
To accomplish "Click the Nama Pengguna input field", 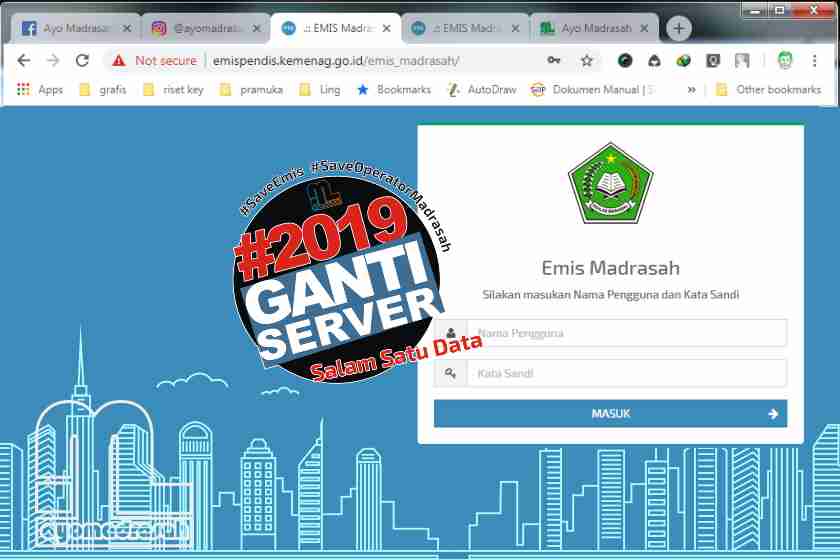I will click(x=627, y=333).
